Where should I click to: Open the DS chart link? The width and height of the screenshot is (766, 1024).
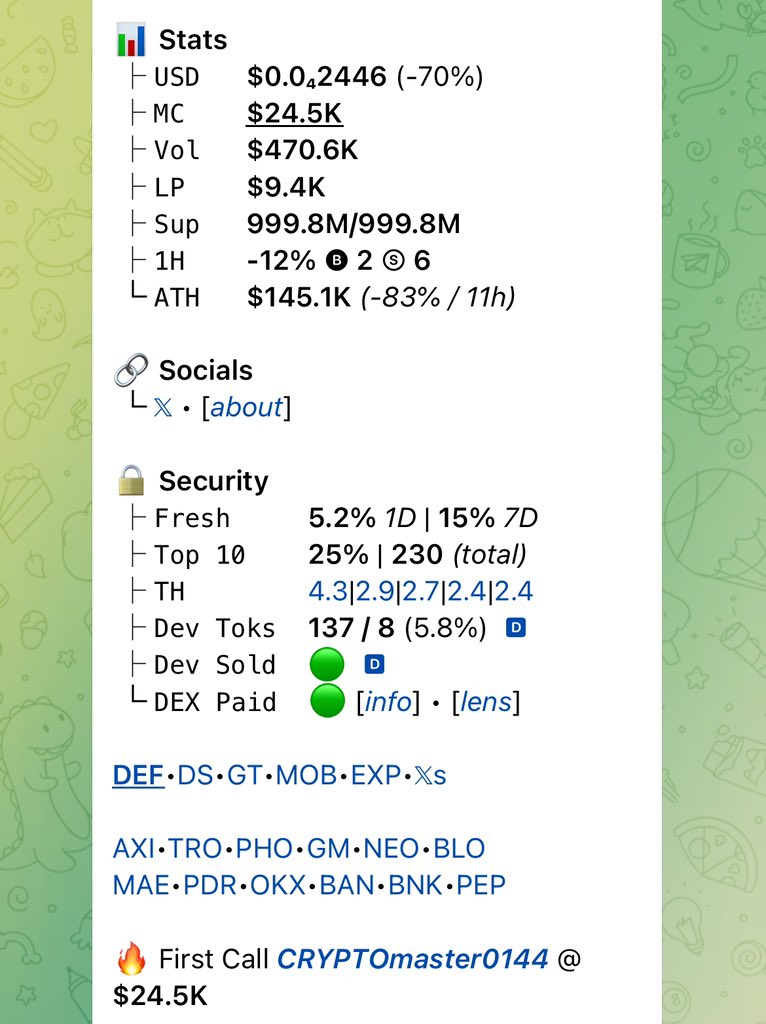[195, 775]
